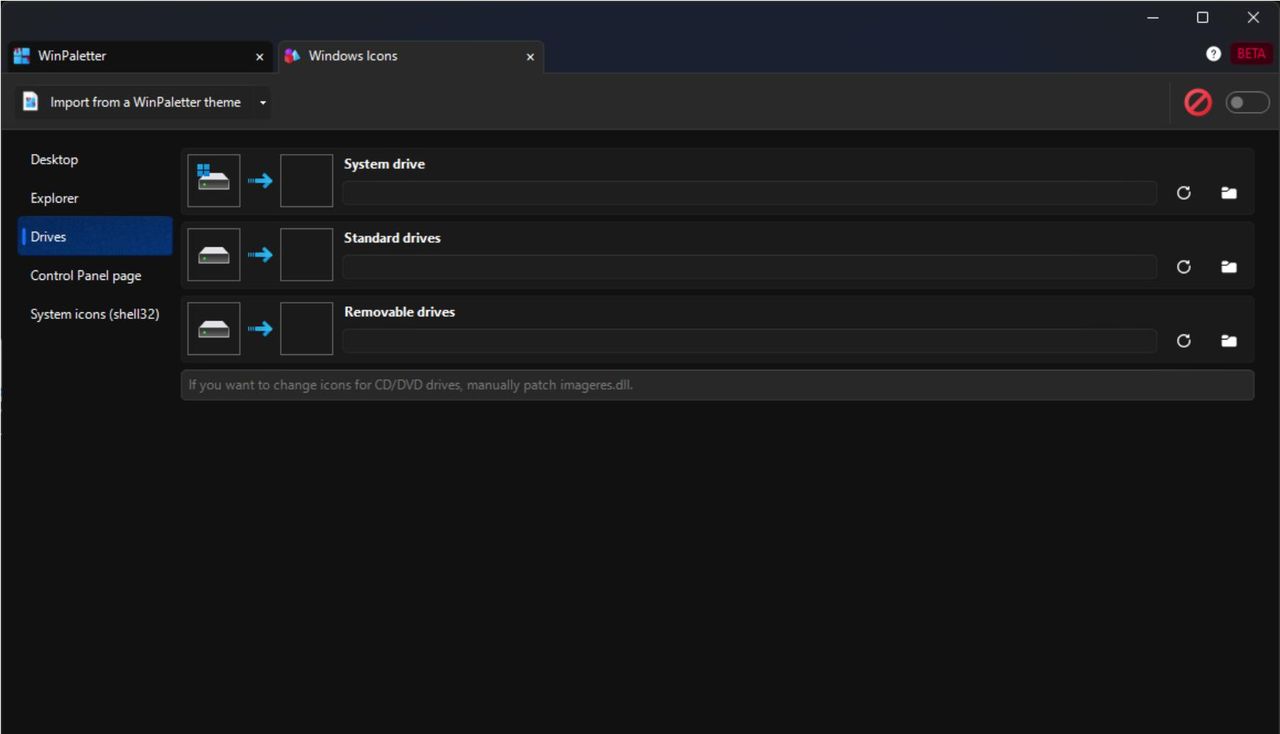Viewport: 1280px width, 734px height.
Task: Click the Removable drives icon preview
Action: click(x=213, y=328)
